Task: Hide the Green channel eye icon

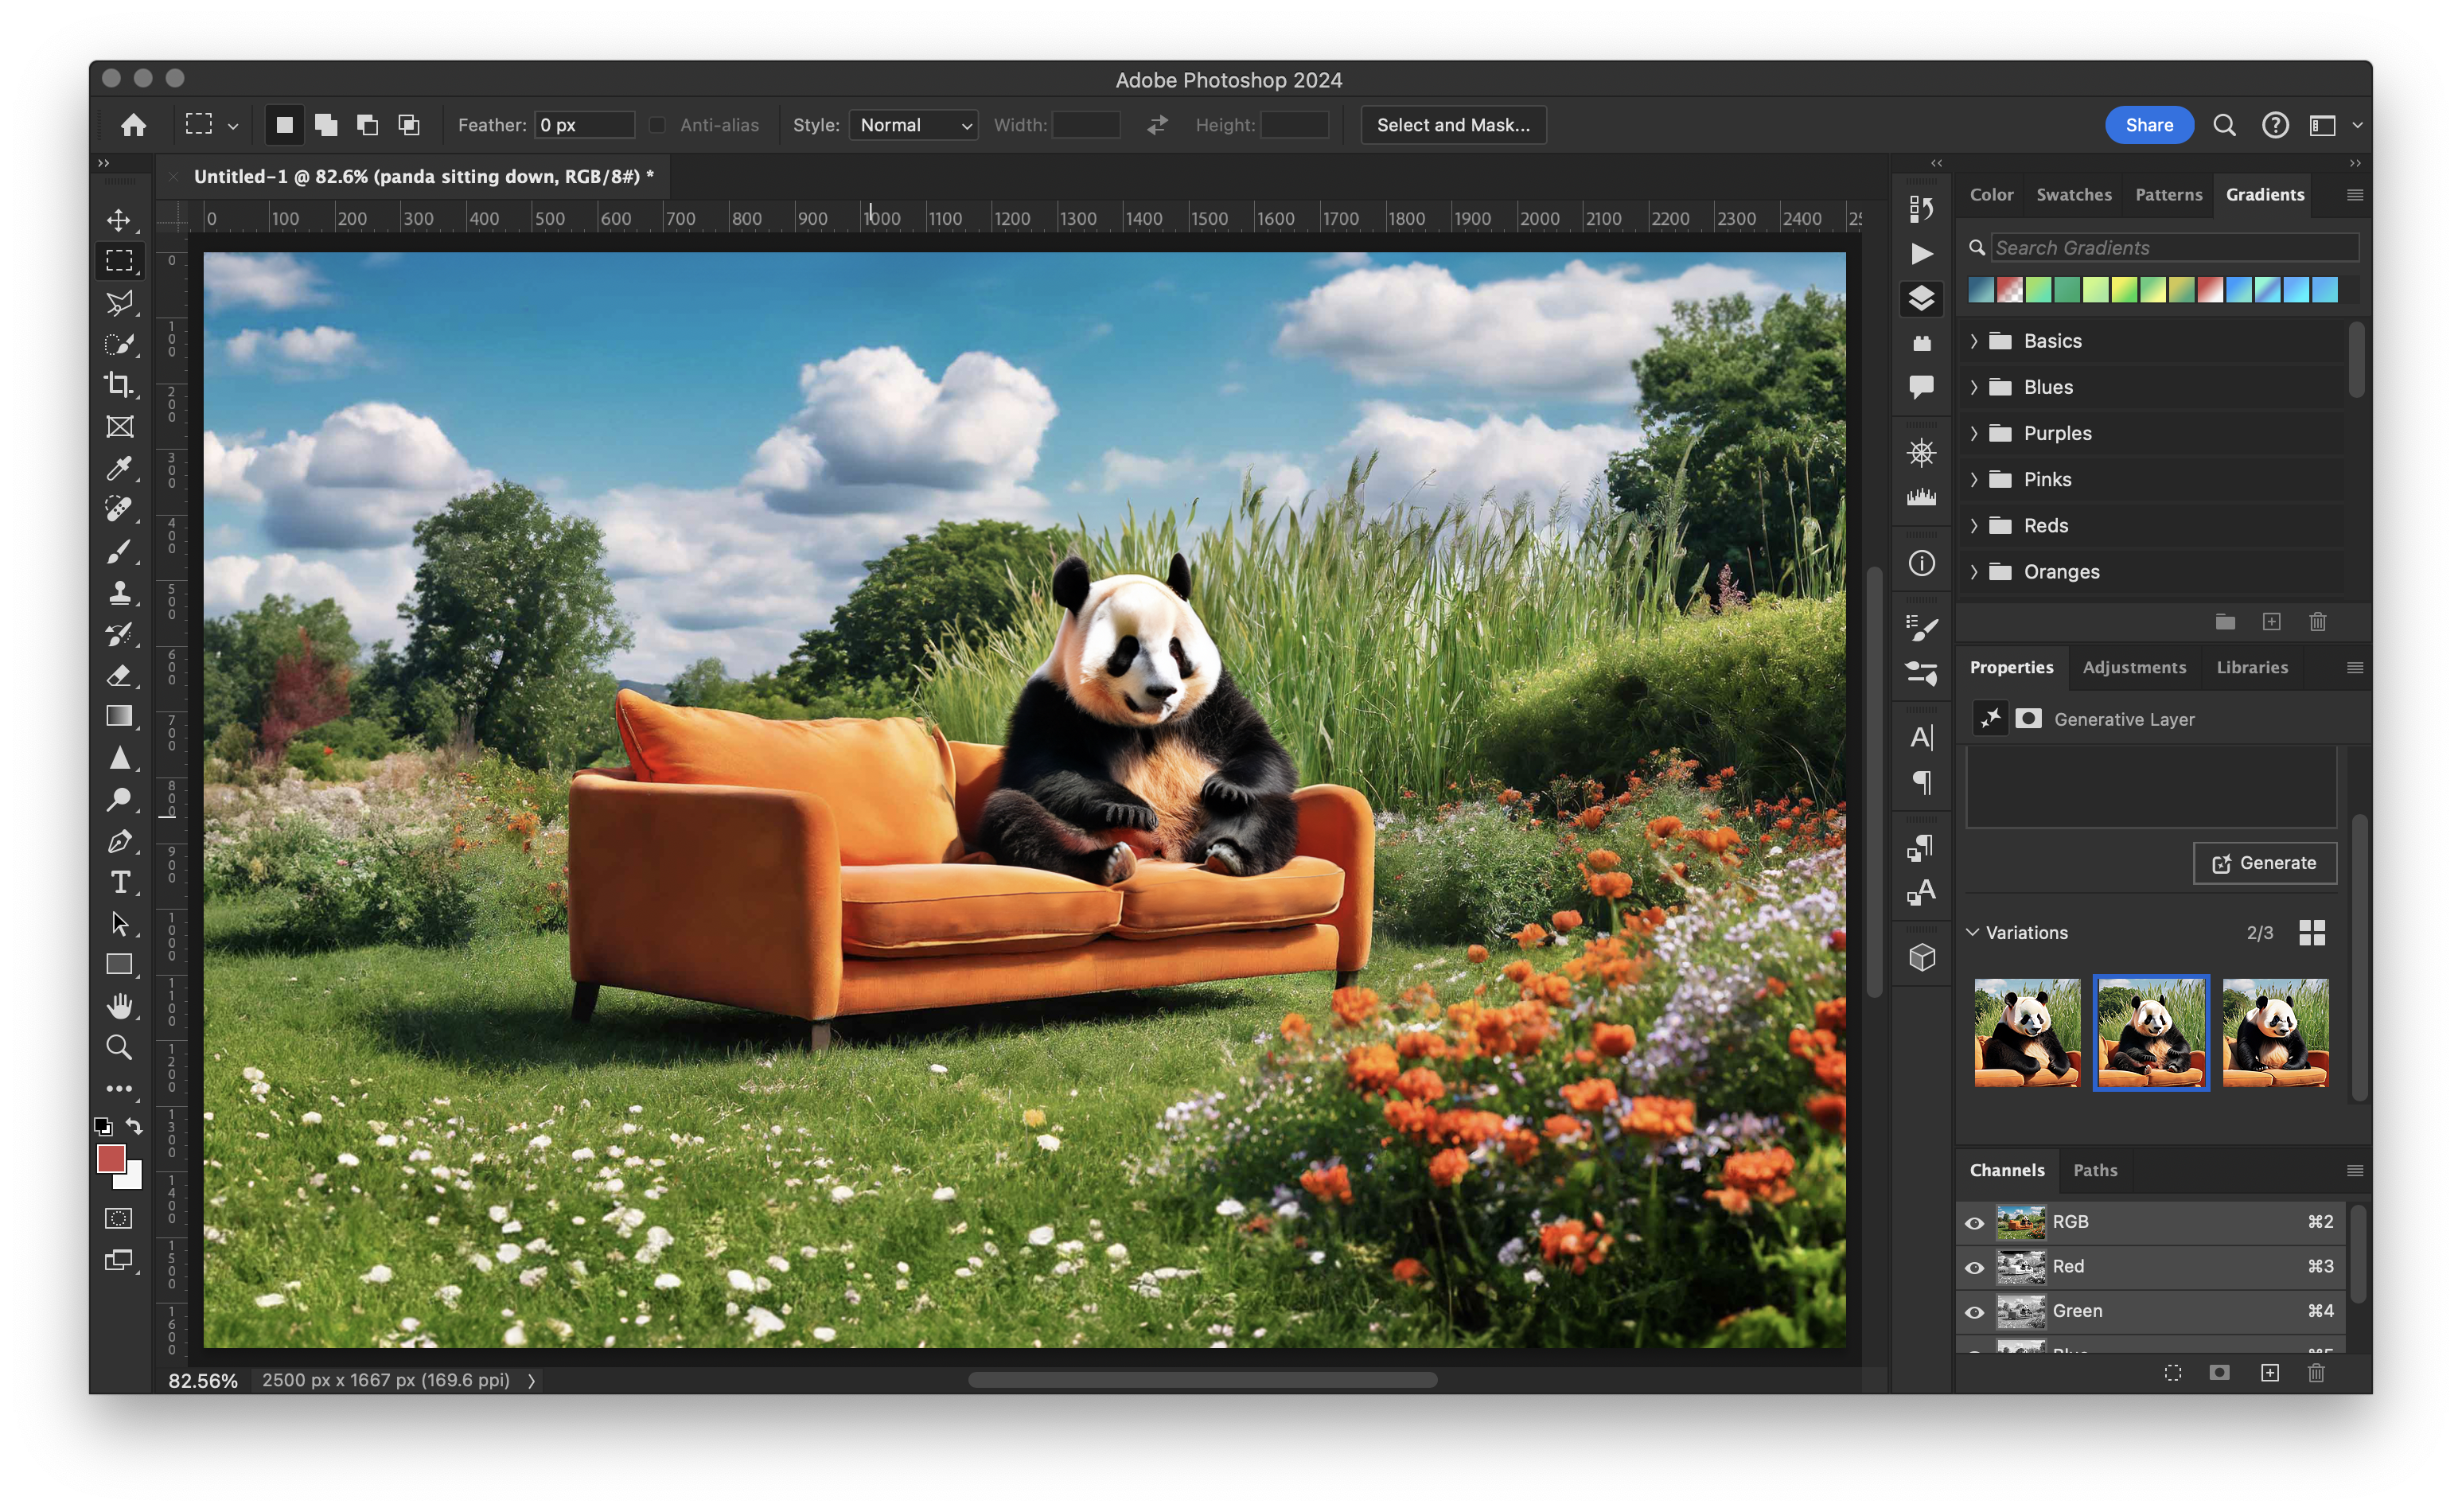Action: (x=1974, y=1311)
